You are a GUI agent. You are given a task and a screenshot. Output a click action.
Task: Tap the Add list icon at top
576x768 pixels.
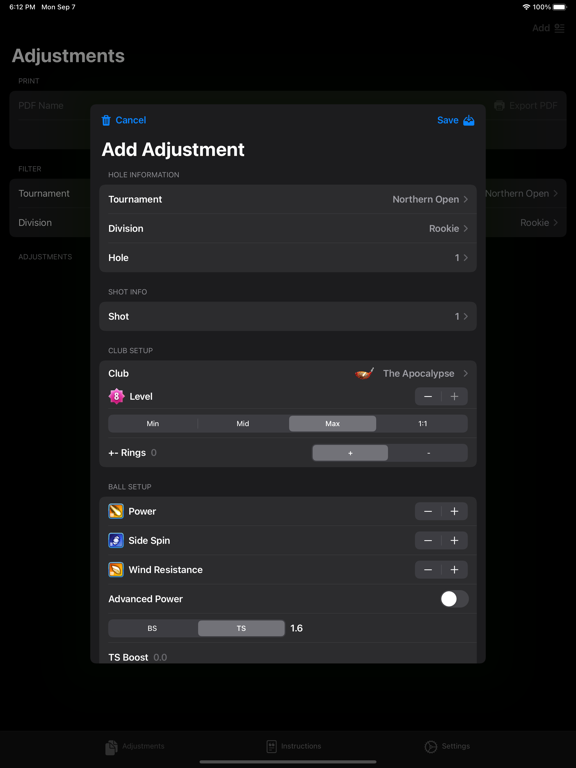tap(559, 28)
